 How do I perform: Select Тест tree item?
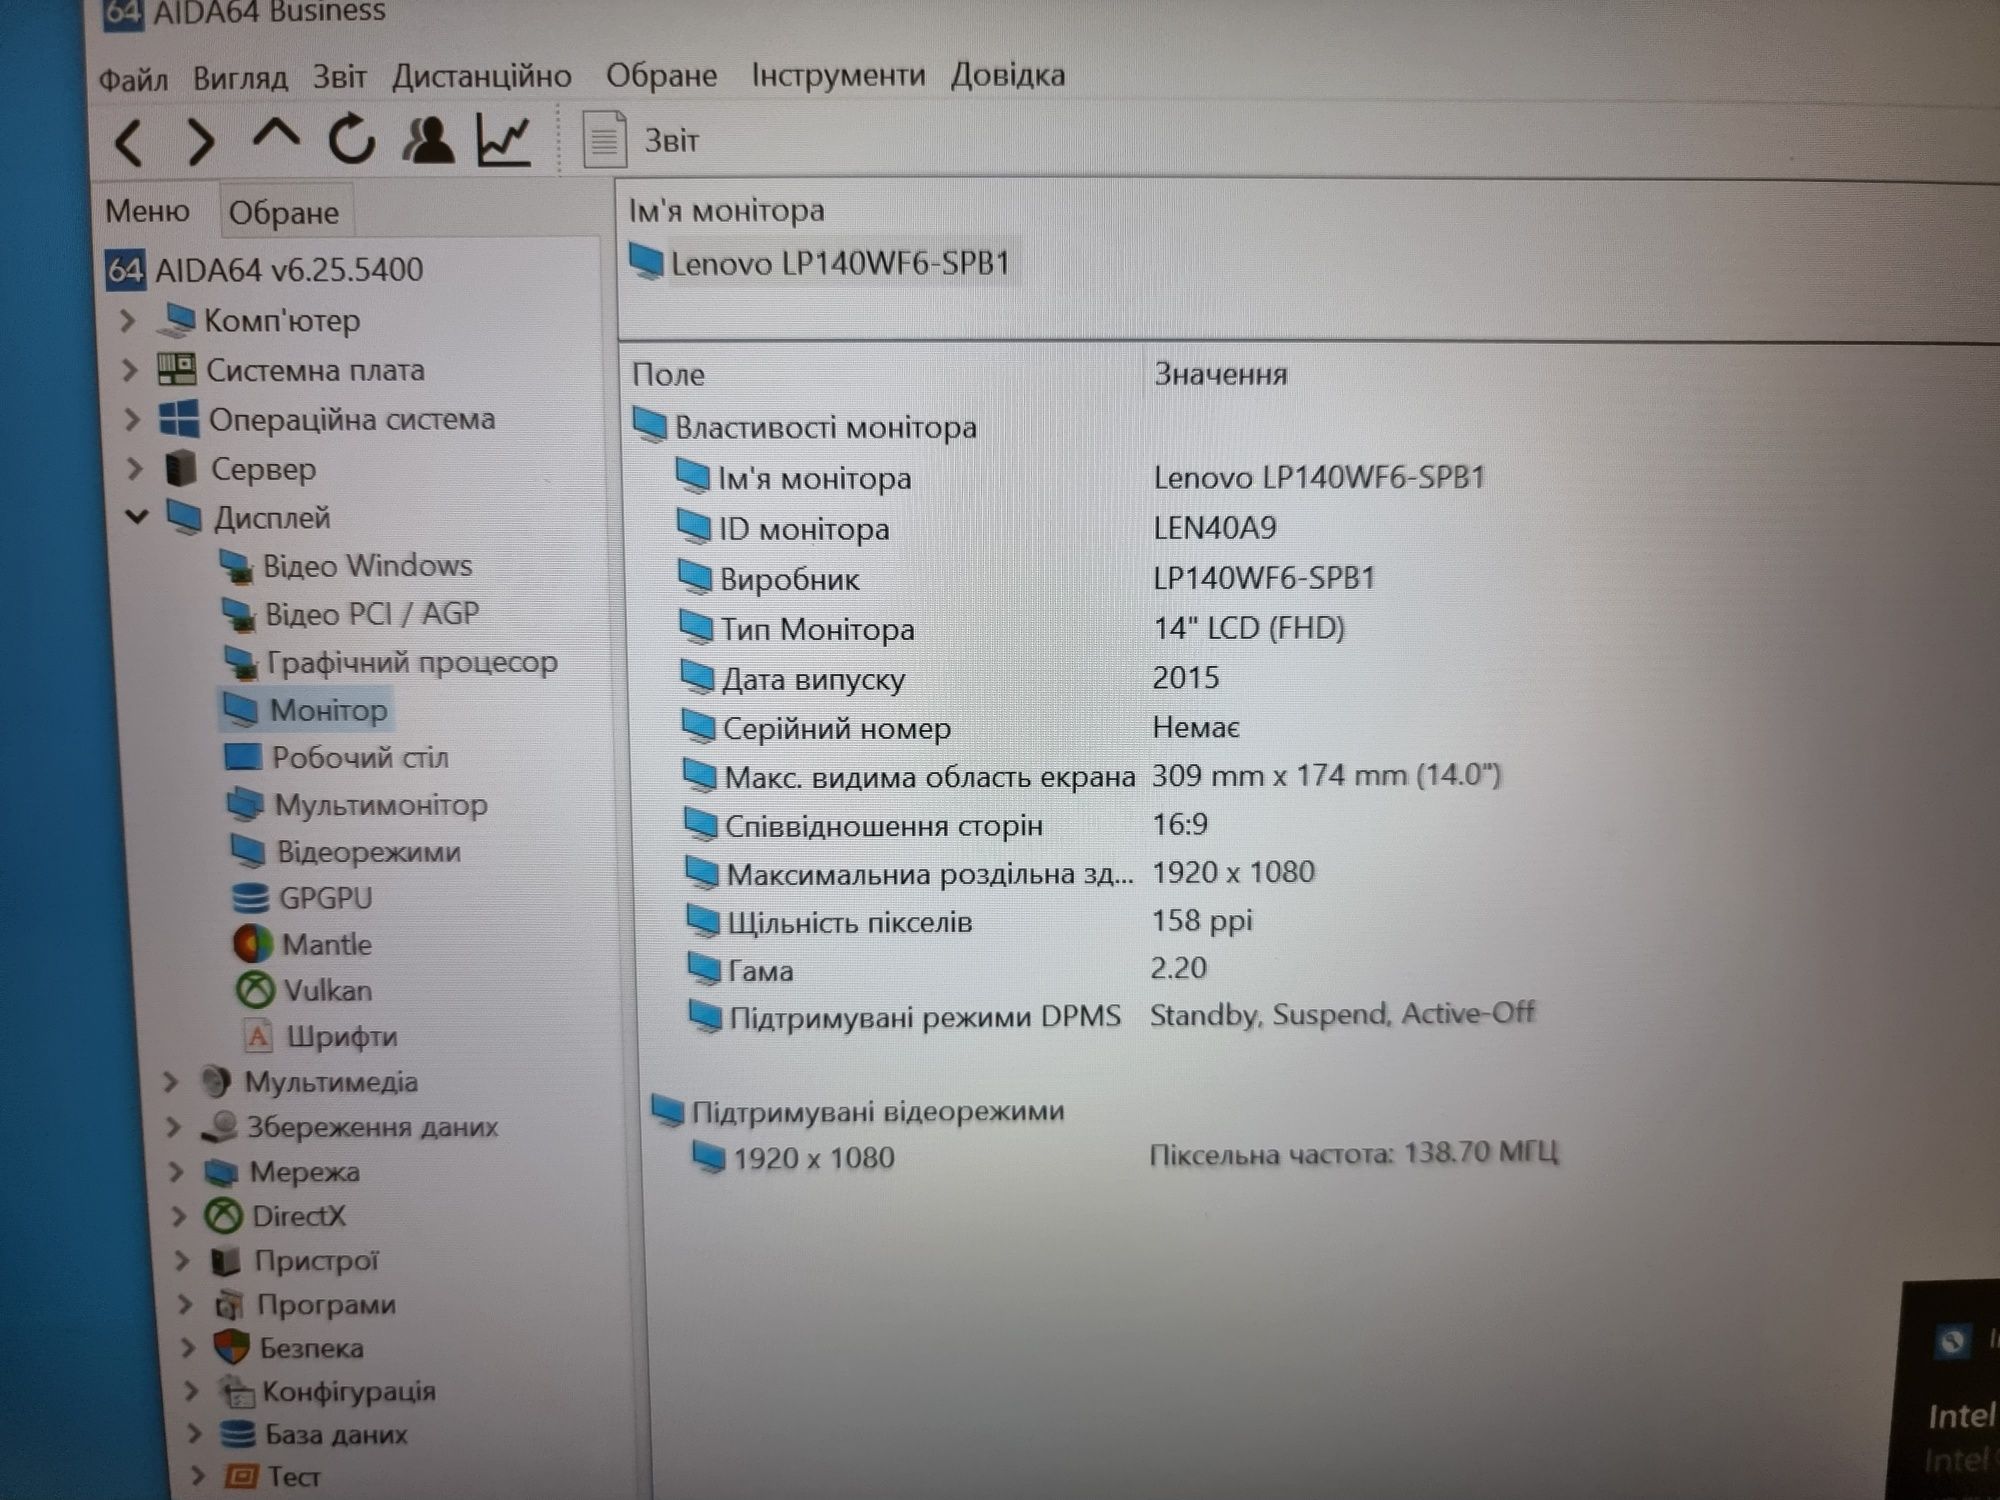tap(273, 1476)
